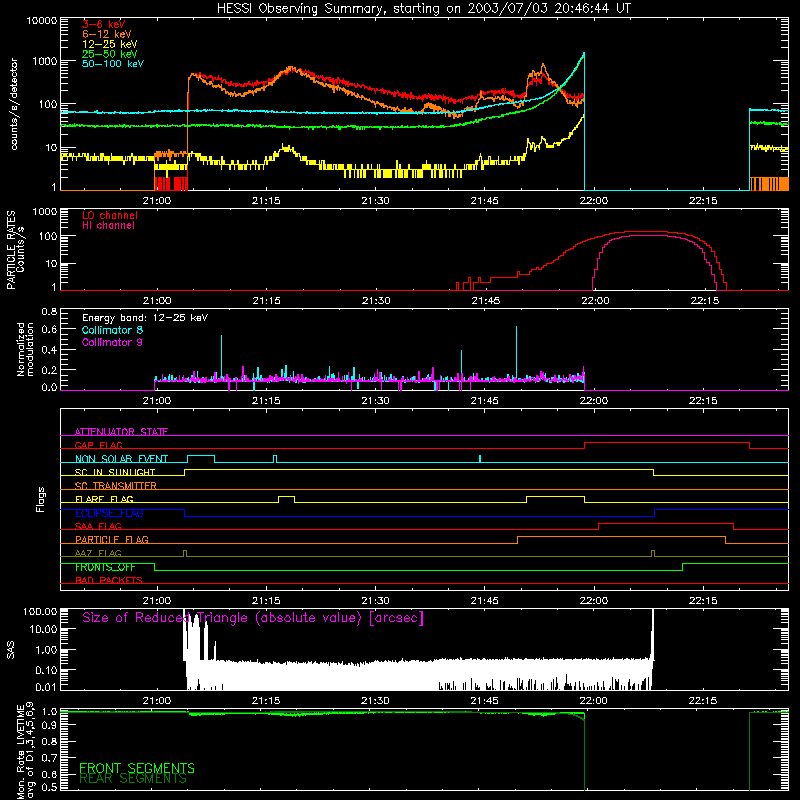Click the 'counts/s/detector' axis label
Image resolution: width=800 pixels, height=800 pixels.
[14, 104]
